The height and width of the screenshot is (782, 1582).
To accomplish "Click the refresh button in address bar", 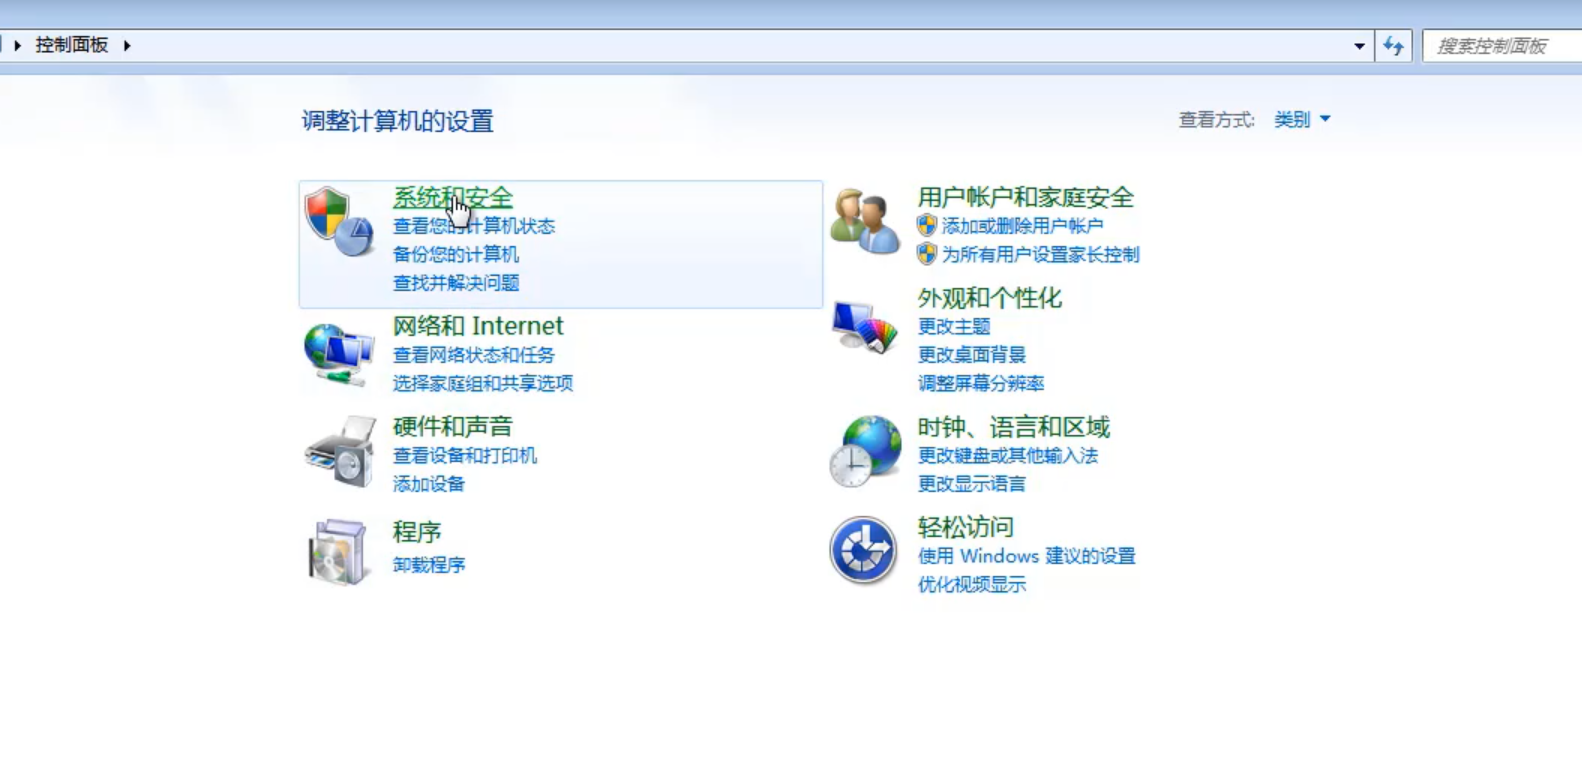I will pyautogui.click(x=1393, y=45).
